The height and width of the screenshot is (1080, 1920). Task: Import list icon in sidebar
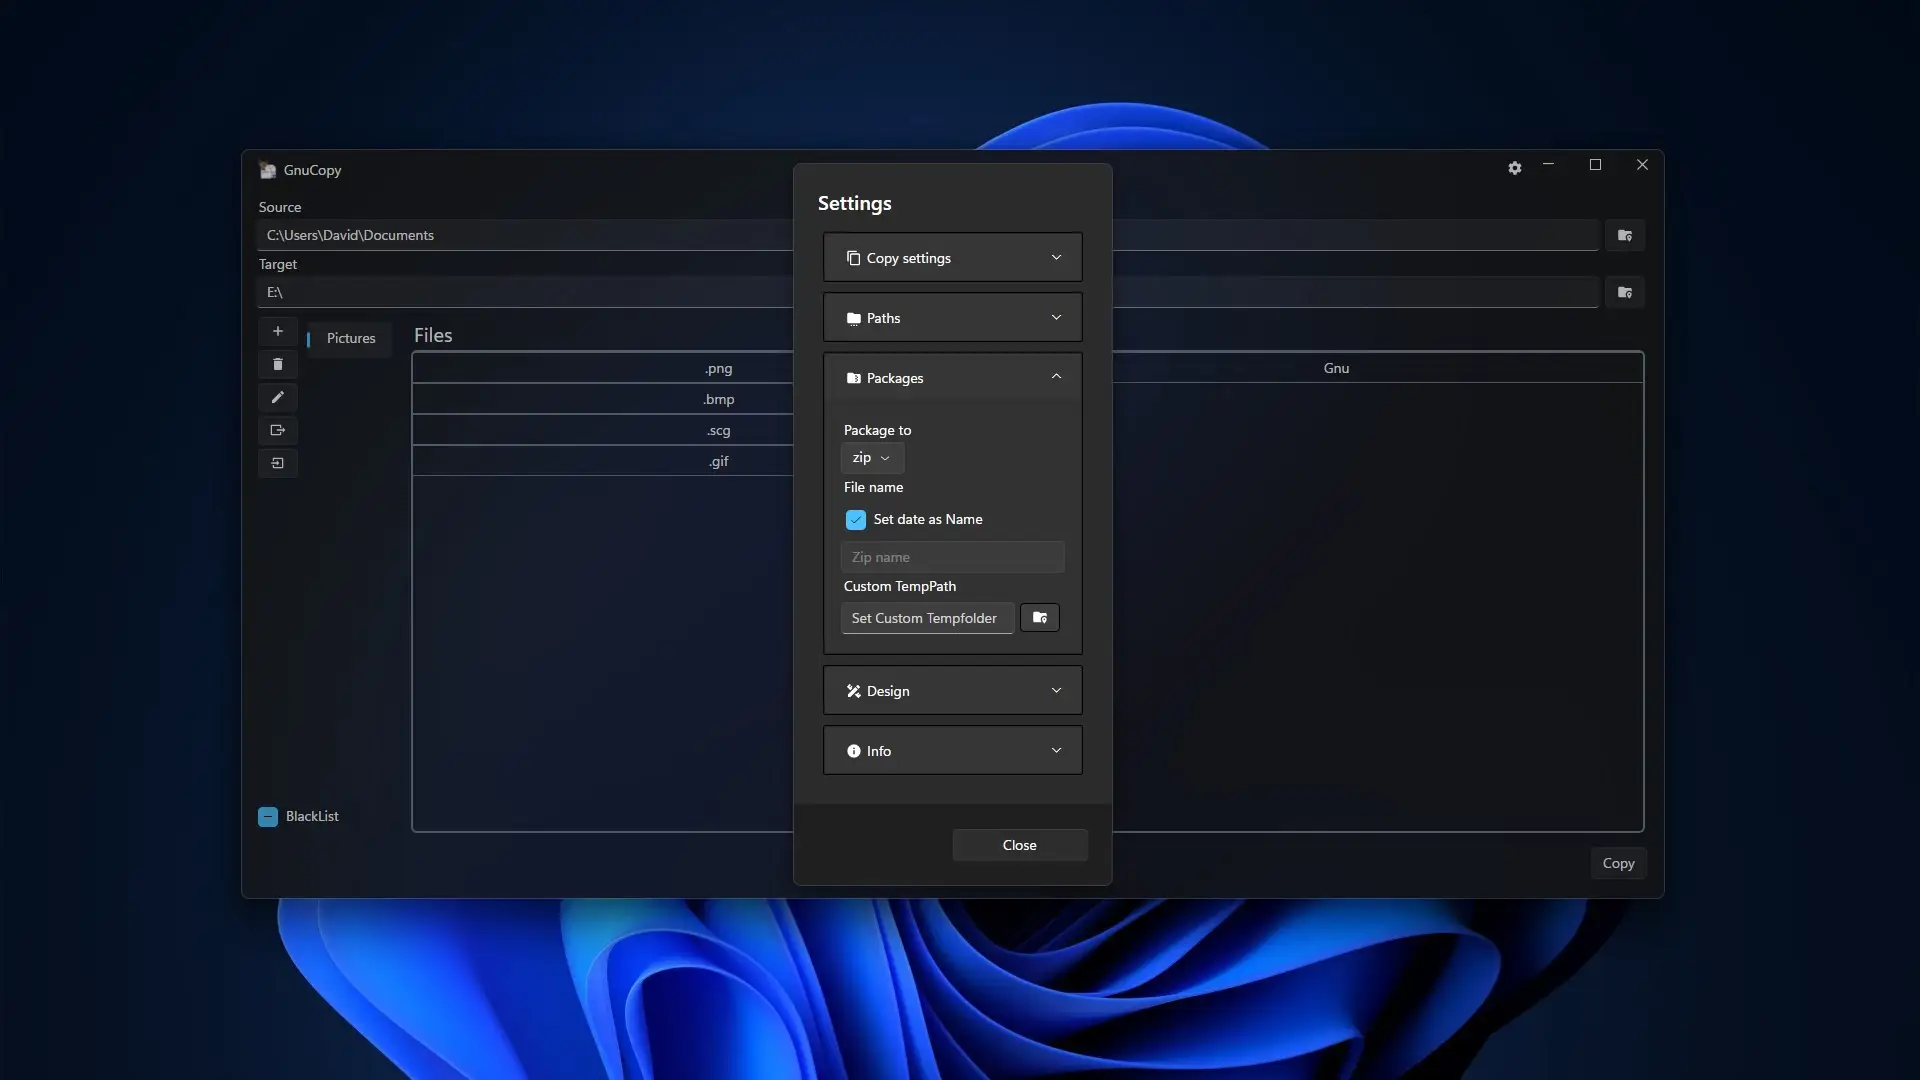point(278,463)
